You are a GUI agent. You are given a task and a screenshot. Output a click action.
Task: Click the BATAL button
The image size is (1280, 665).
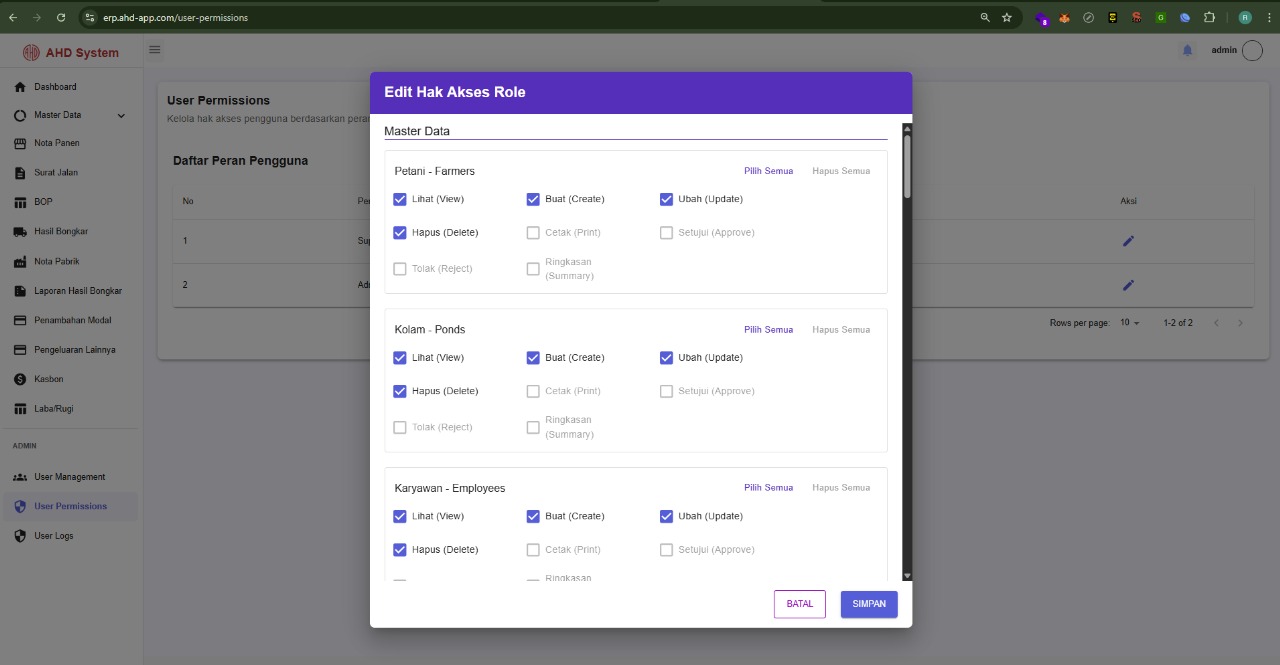799,604
